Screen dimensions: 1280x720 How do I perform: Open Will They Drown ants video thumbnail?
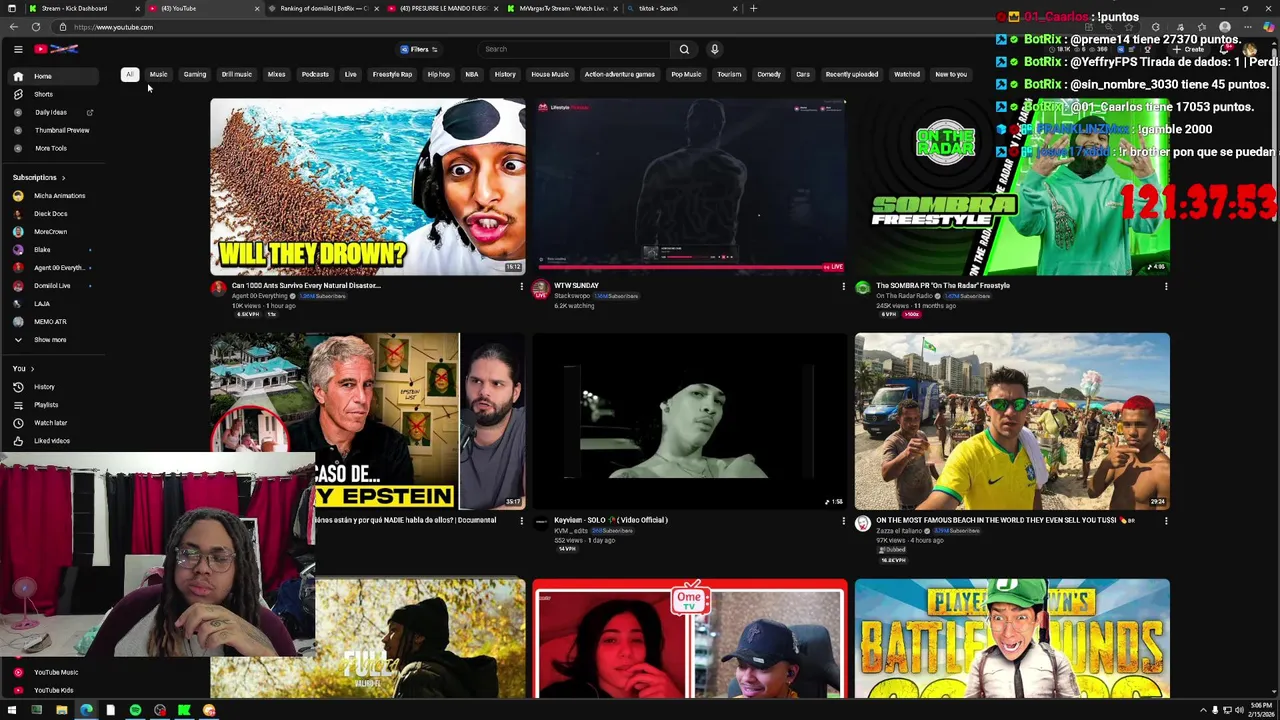point(367,187)
